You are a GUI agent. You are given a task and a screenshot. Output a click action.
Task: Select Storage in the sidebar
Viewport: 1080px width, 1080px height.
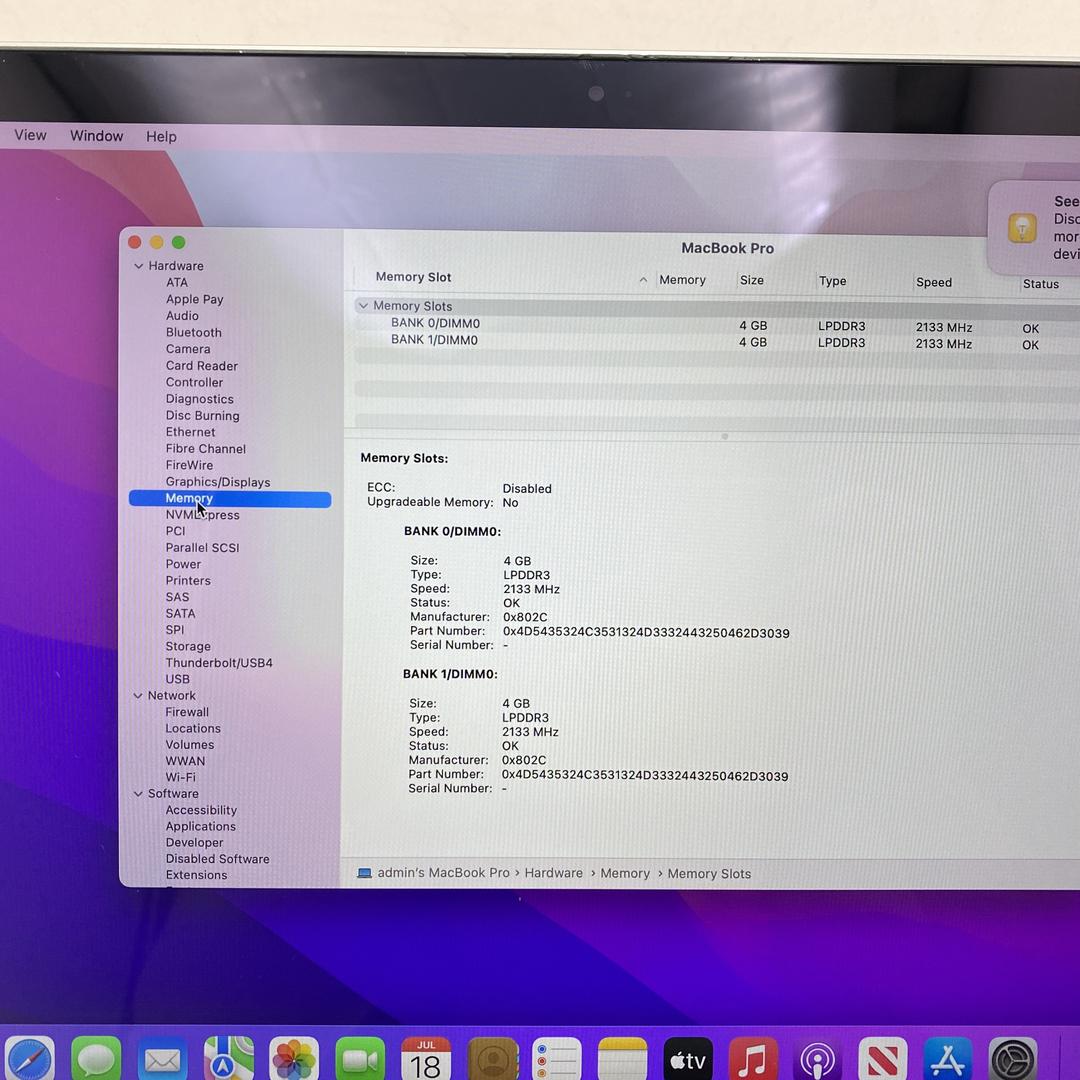(188, 646)
